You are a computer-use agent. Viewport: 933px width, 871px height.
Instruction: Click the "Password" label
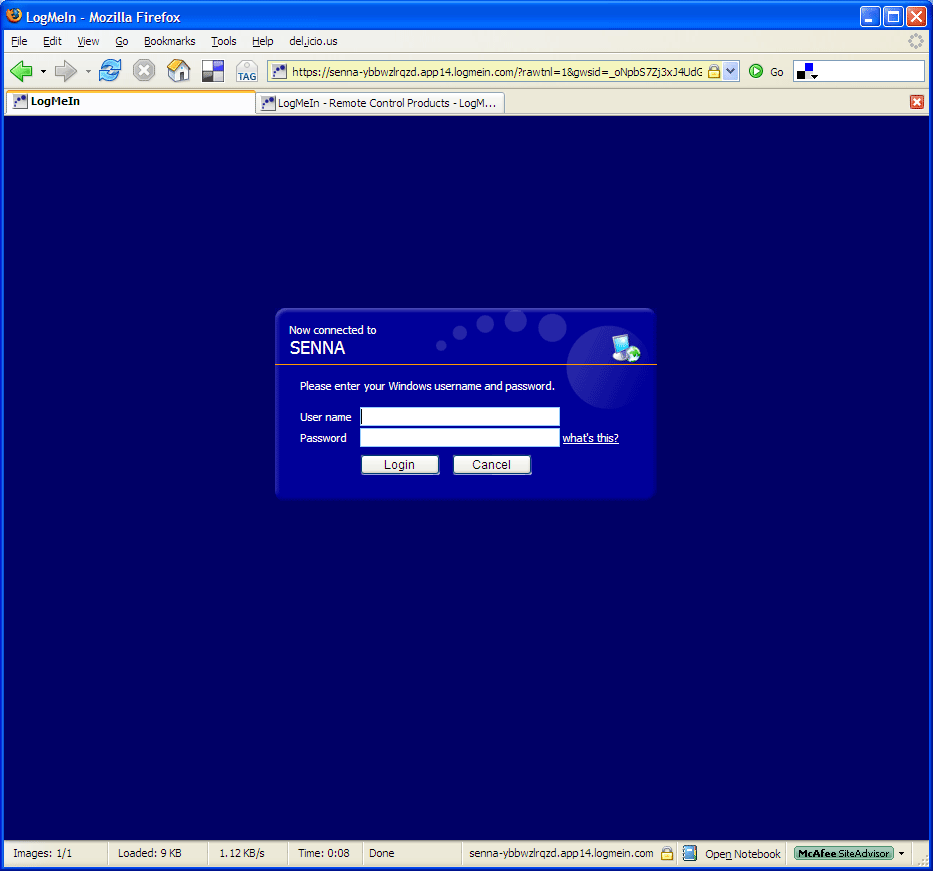pyautogui.click(x=323, y=438)
